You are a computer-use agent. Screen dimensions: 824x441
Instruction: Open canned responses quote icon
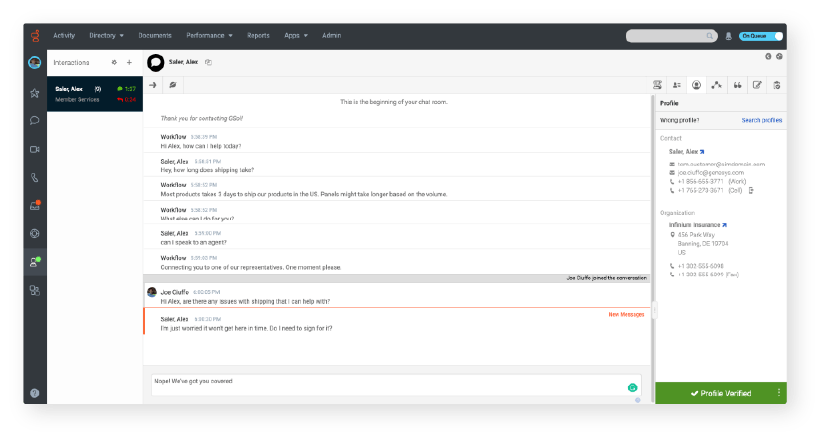737,85
